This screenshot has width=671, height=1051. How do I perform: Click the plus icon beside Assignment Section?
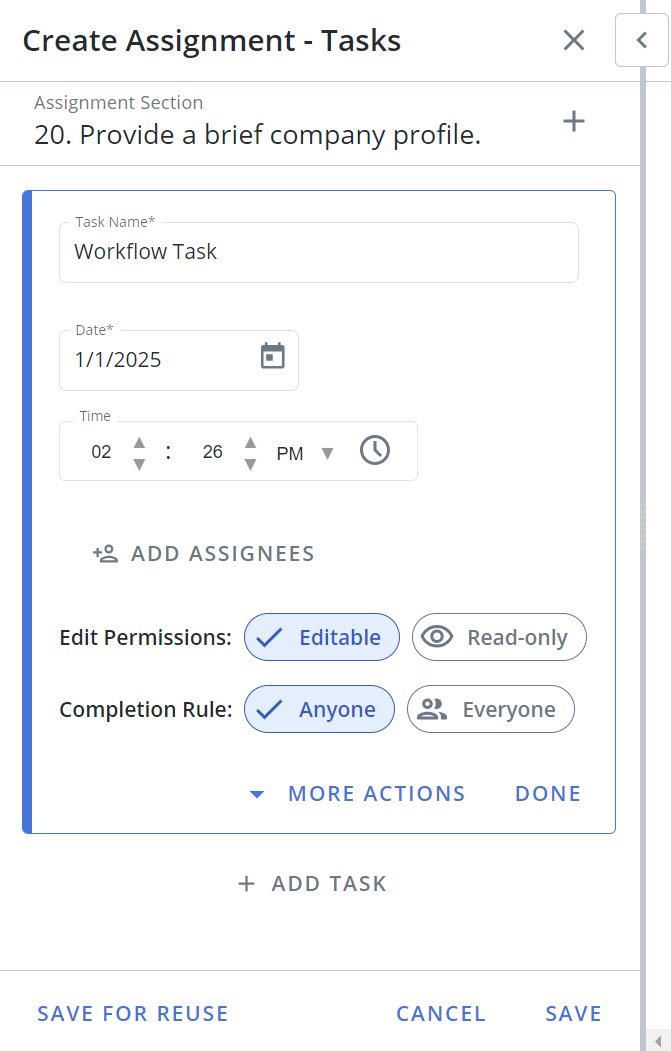point(574,121)
